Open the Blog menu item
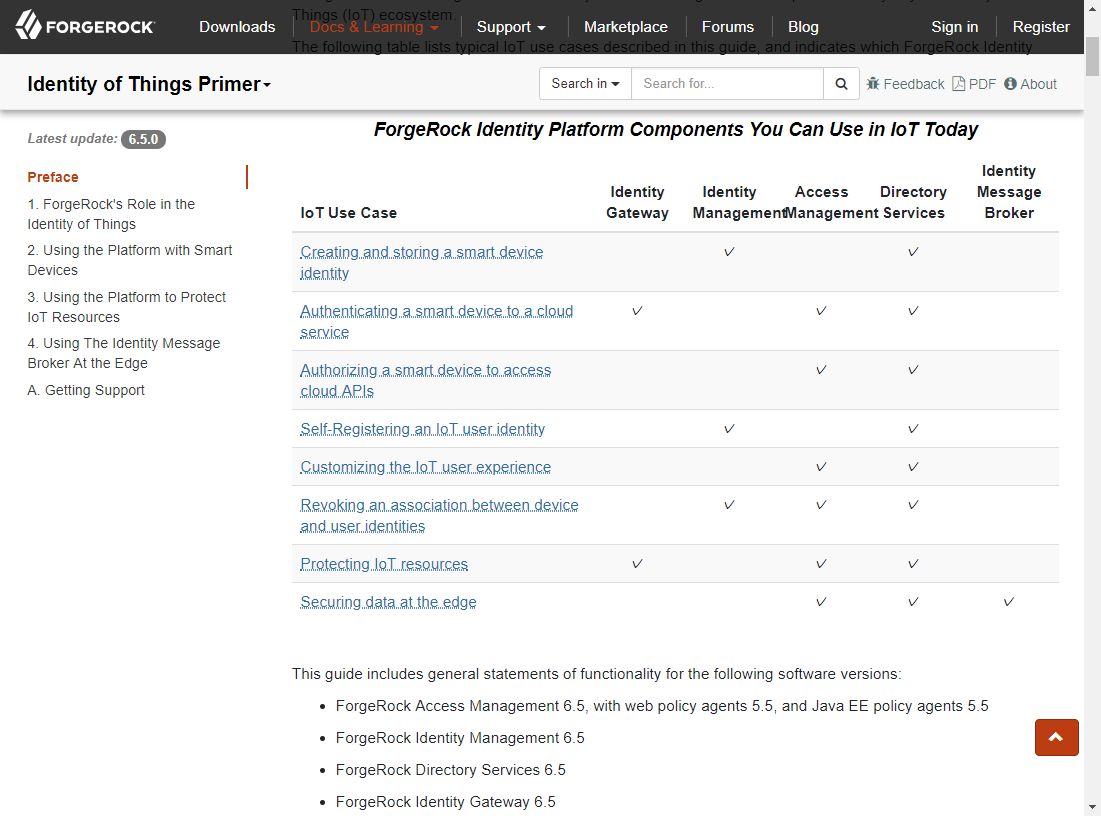This screenshot has height=816, width=1101. [803, 27]
